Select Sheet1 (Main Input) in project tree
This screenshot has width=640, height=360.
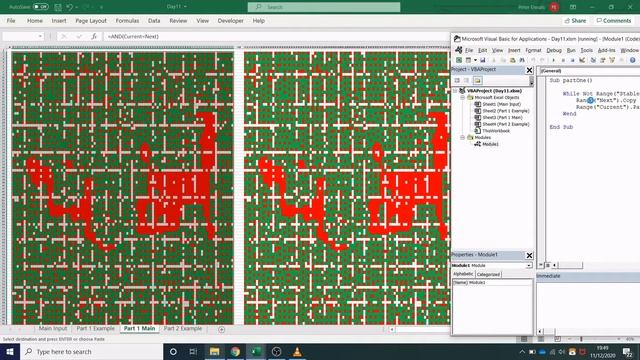[x=501, y=104]
